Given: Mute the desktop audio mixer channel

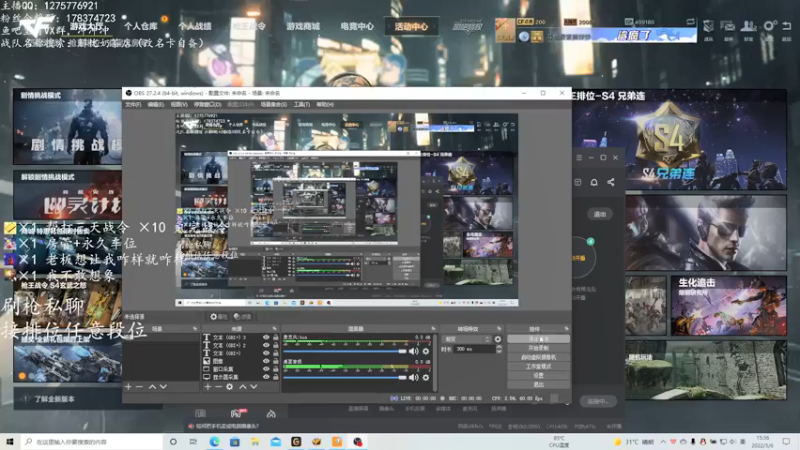Looking at the screenshot, I should click(414, 378).
